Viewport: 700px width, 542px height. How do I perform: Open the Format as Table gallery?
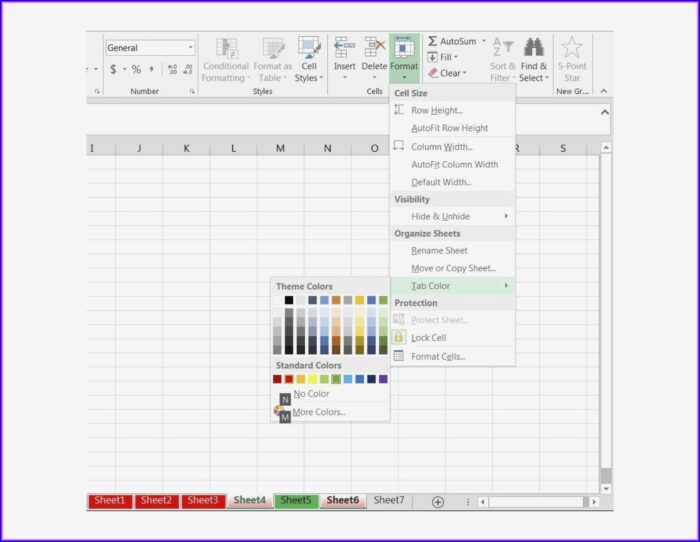click(x=272, y=60)
